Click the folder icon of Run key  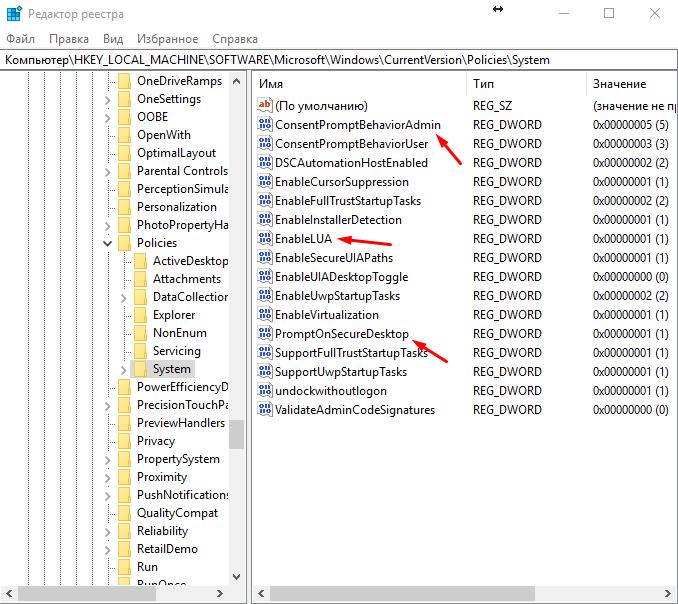click(x=125, y=567)
